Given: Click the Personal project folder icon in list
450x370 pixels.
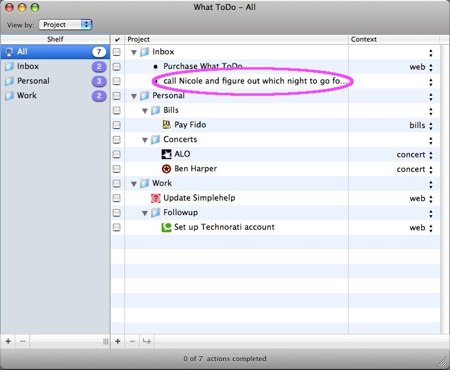Looking at the screenshot, I should 145,96.
